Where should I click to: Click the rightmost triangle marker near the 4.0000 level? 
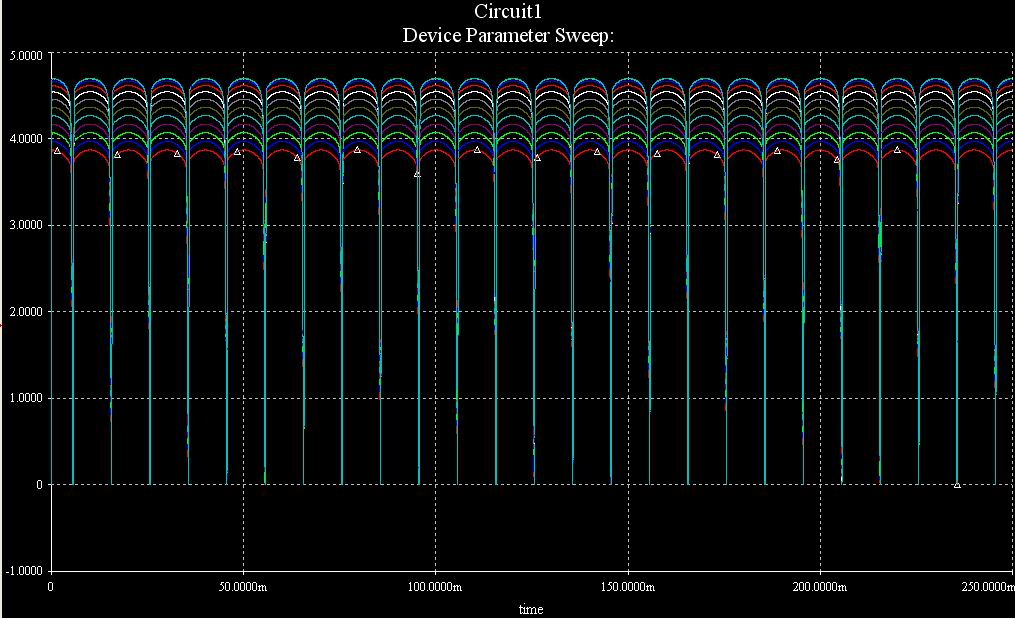click(897, 150)
